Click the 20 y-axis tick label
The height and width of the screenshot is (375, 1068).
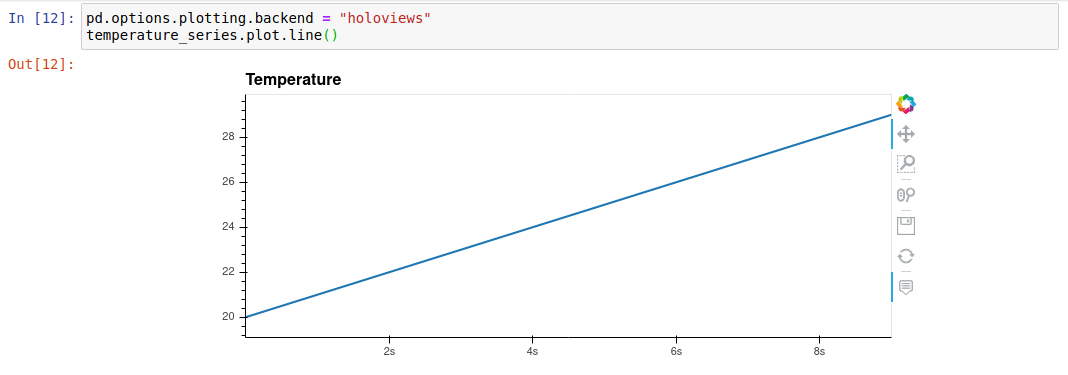[227, 316]
